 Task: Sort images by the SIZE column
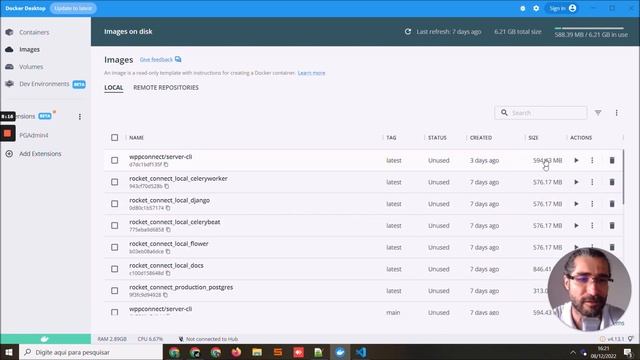point(533,138)
